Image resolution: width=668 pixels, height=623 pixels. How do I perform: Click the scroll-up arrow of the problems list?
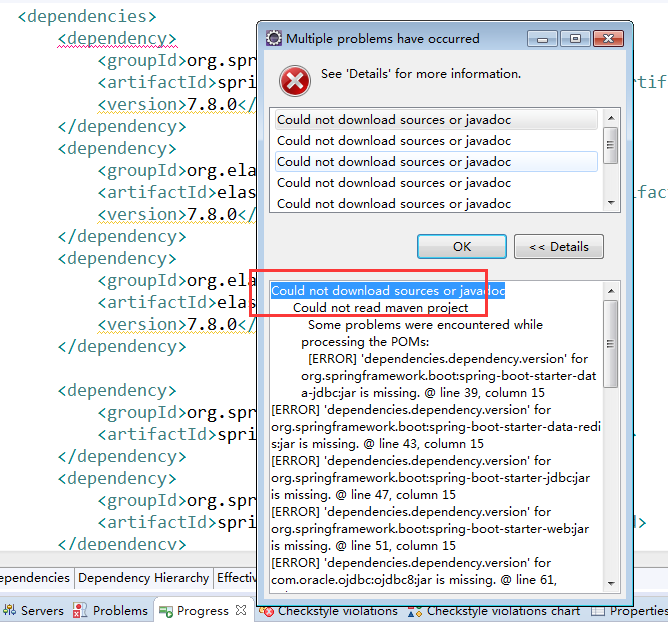click(611, 118)
